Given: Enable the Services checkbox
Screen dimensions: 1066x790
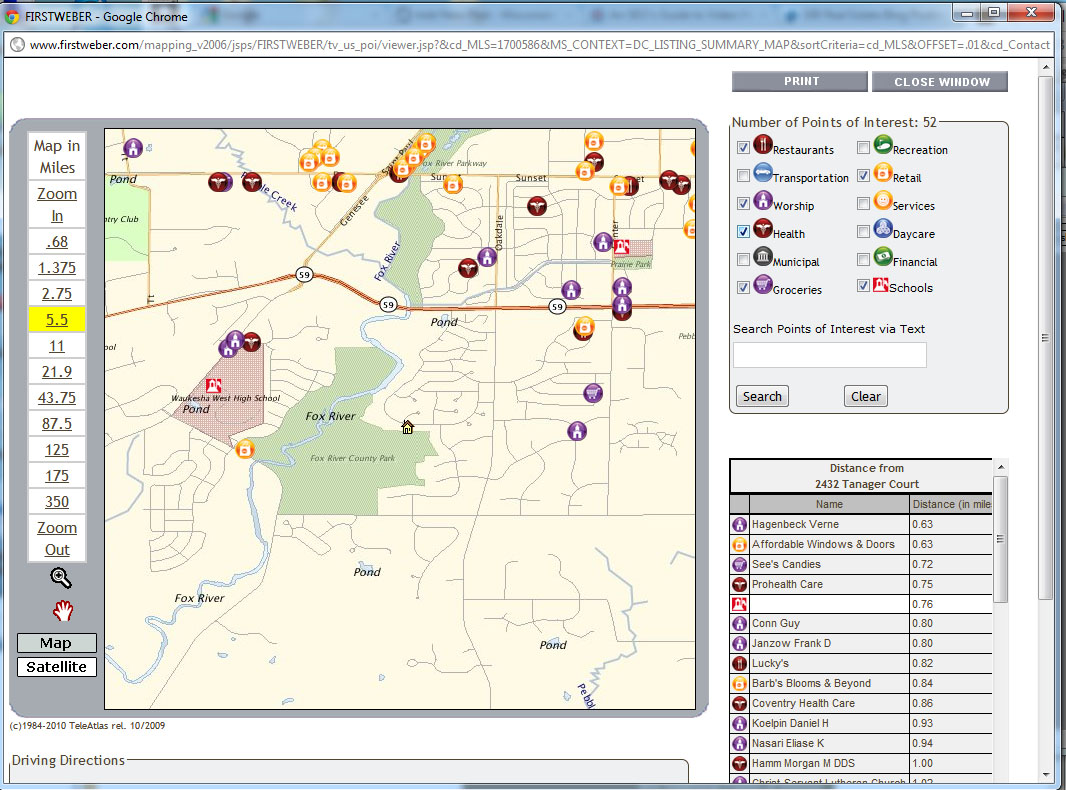Looking at the screenshot, I should pos(863,203).
